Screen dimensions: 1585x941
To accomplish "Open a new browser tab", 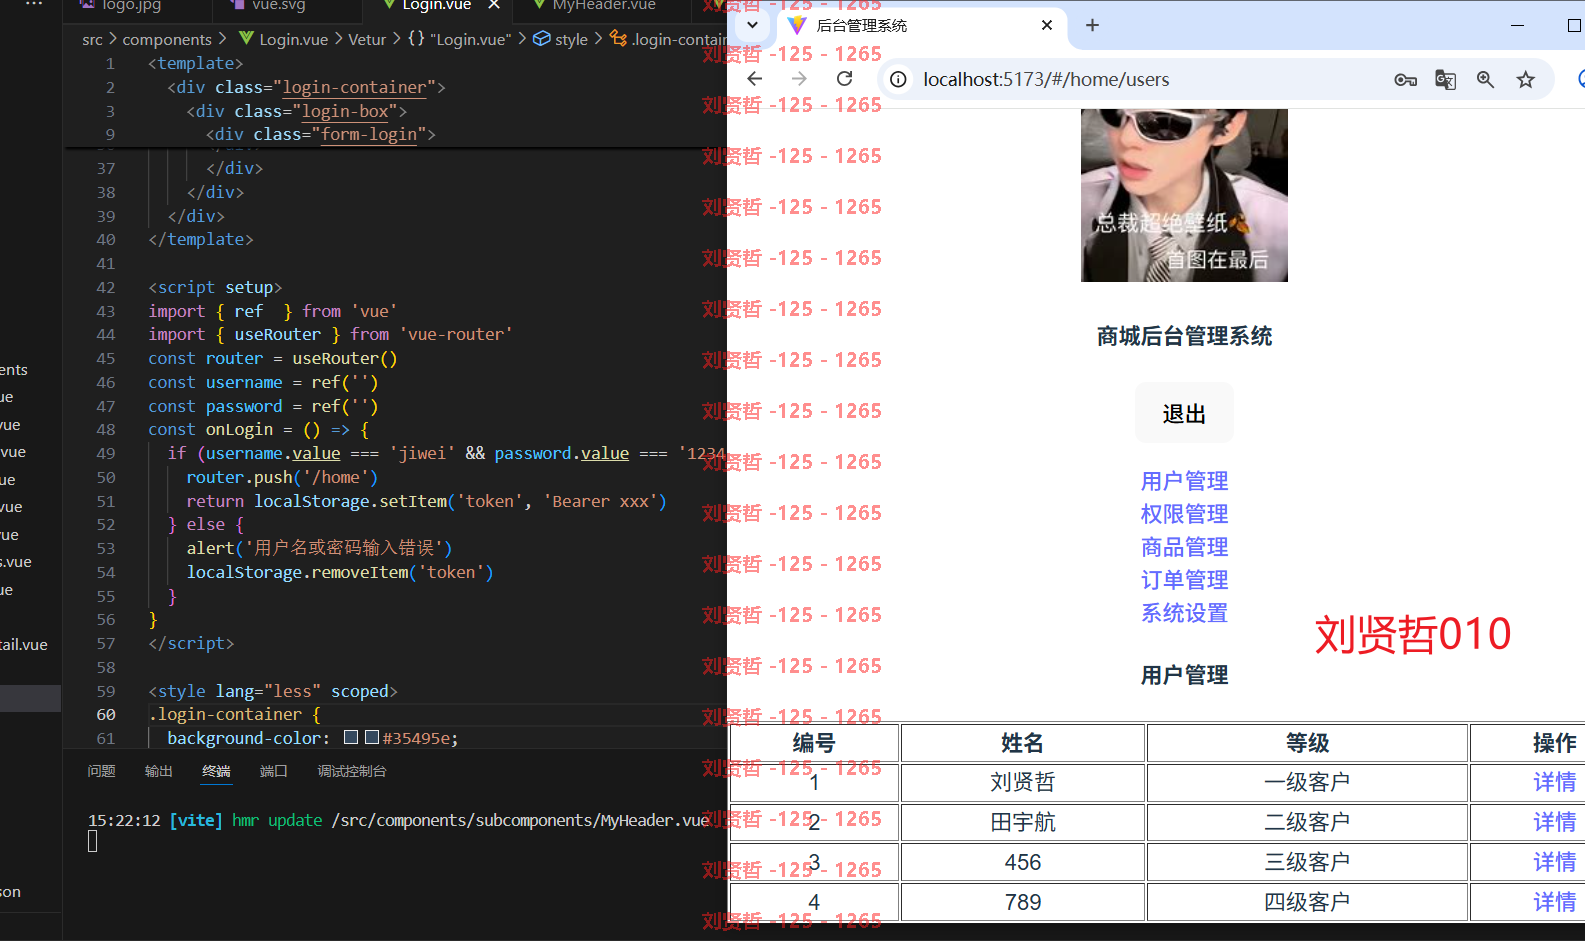I will pyautogui.click(x=1092, y=25).
